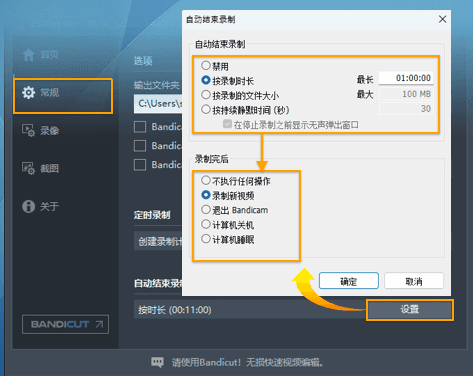Click the gear icon for General settings
The width and height of the screenshot is (473, 376).
coord(28,92)
